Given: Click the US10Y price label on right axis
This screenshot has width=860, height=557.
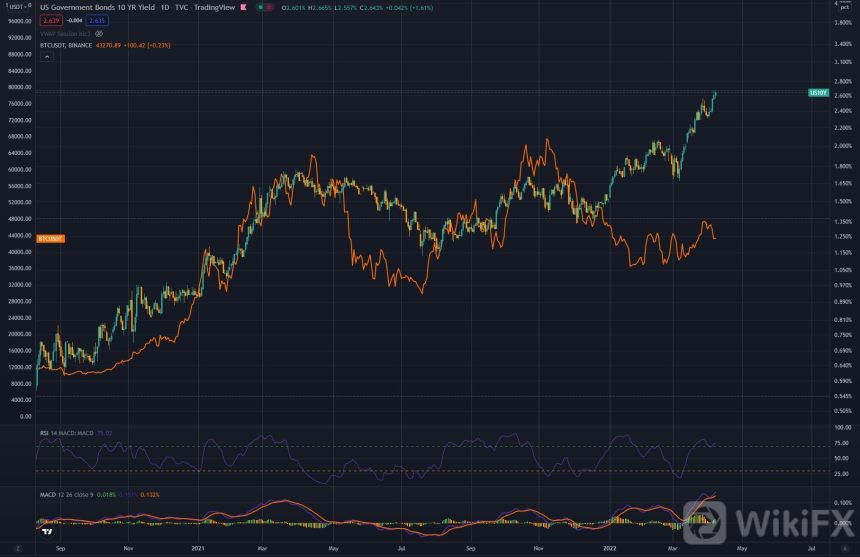Looking at the screenshot, I should click(818, 92).
